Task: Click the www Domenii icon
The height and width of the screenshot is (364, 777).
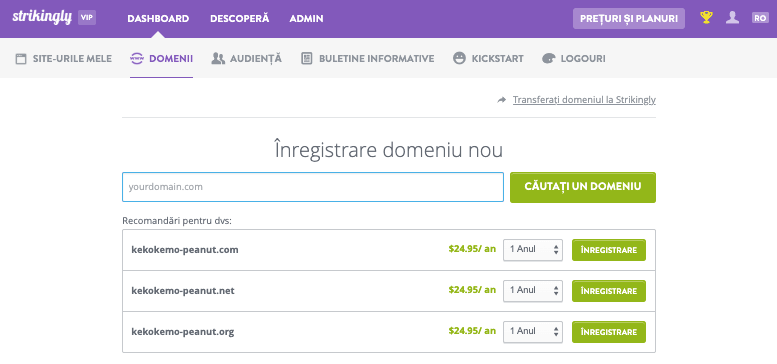Action: coord(137,58)
